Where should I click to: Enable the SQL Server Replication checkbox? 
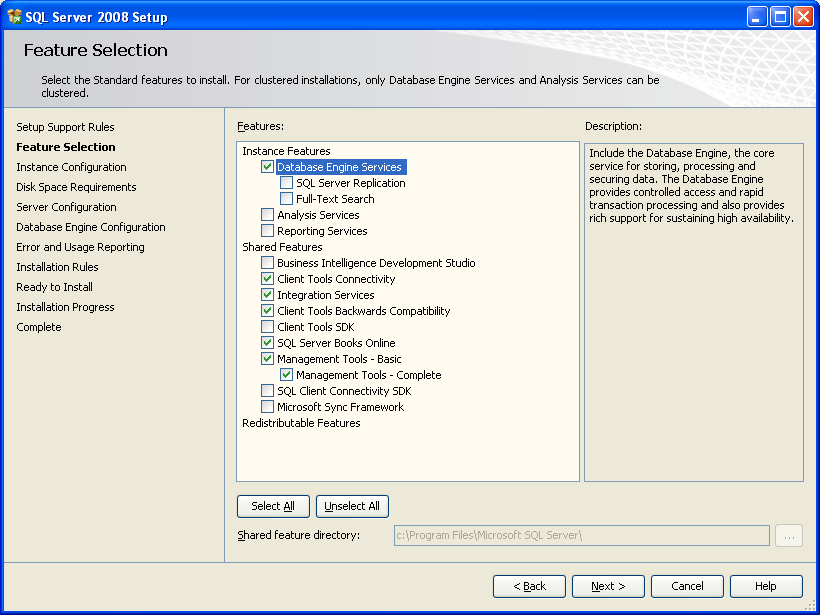286,183
